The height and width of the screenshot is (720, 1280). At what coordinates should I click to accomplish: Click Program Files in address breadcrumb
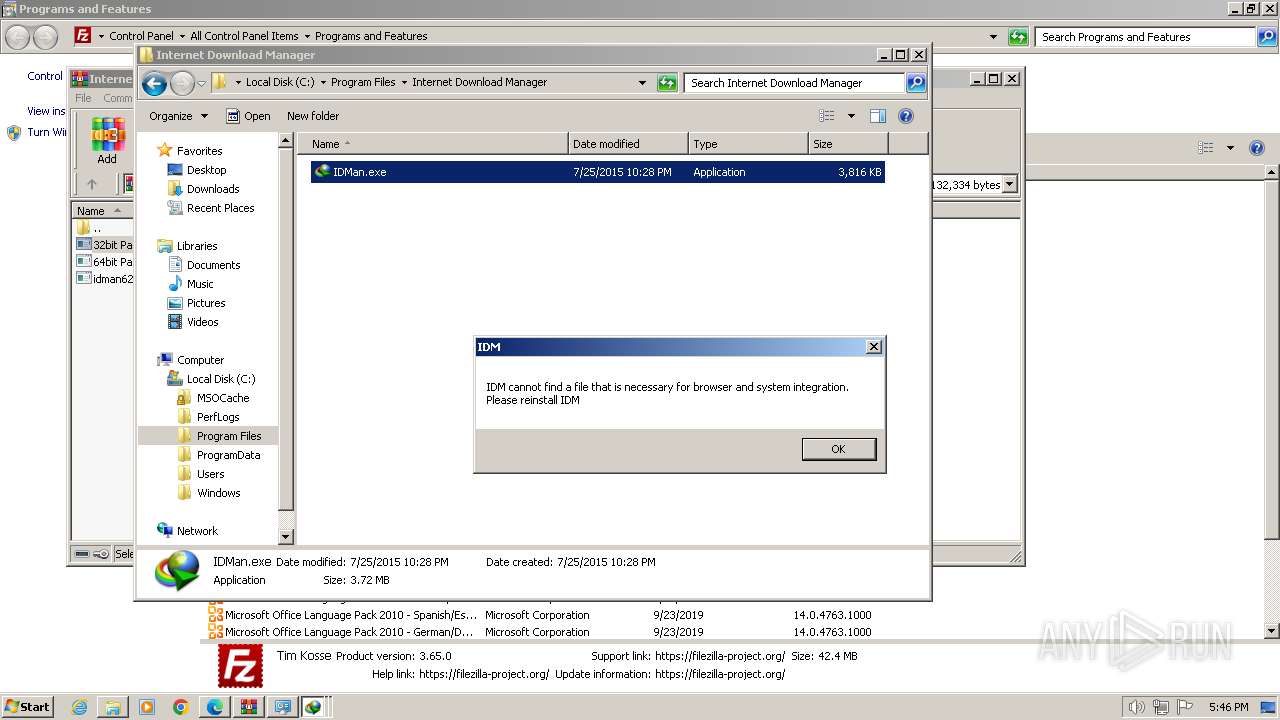(363, 83)
